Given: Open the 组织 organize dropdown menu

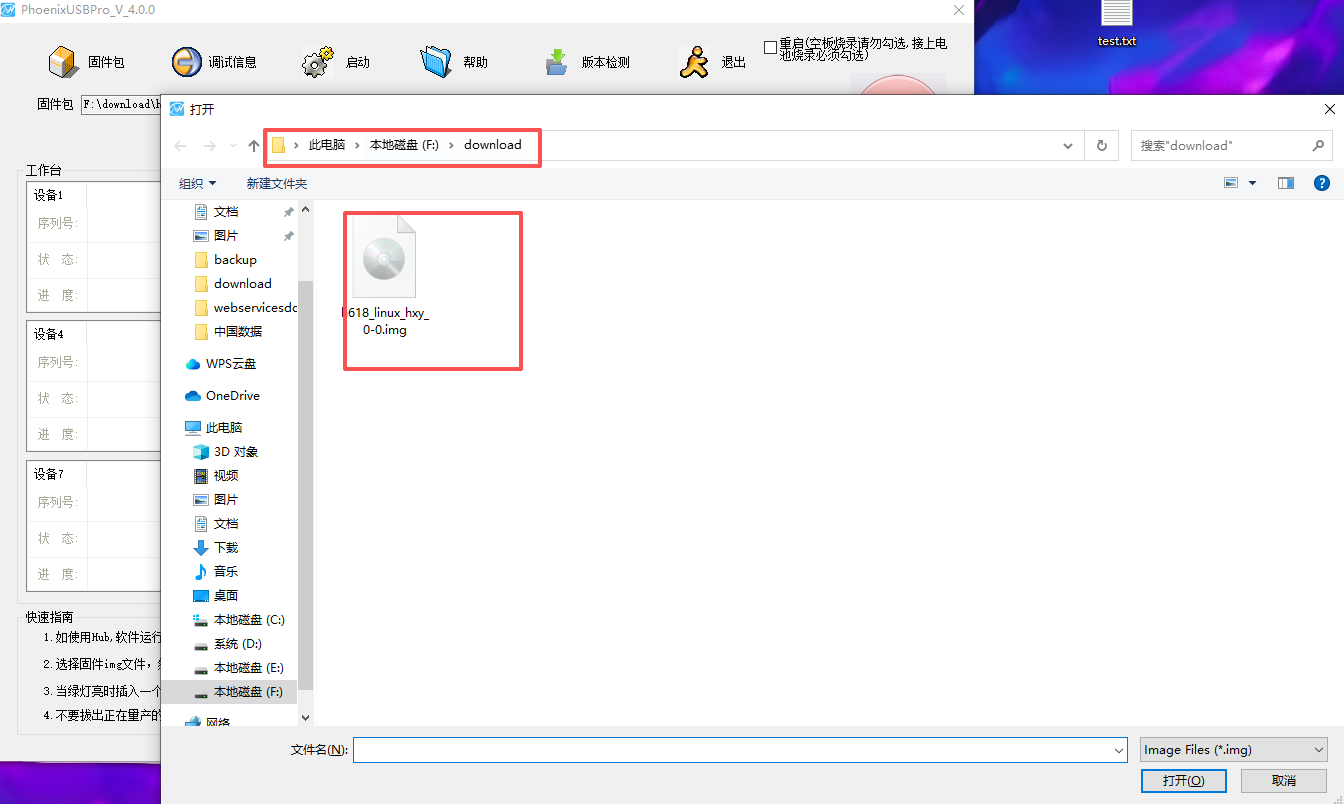Looking at the screenshot, I should point(197,183).
